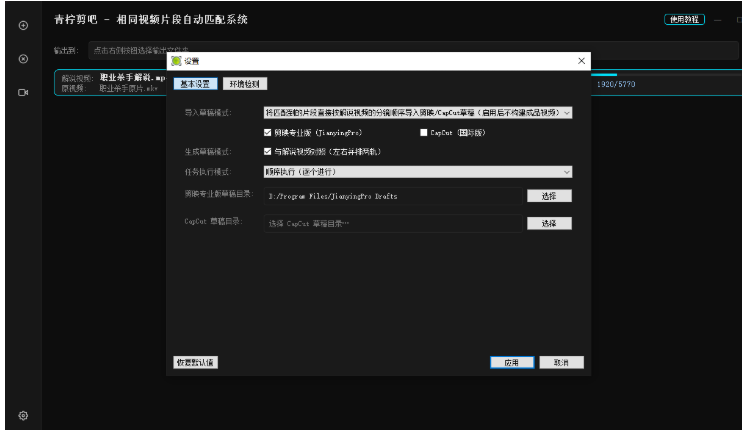
Task: Click the circled X sidebar icon
Action: tap(23, 59)
